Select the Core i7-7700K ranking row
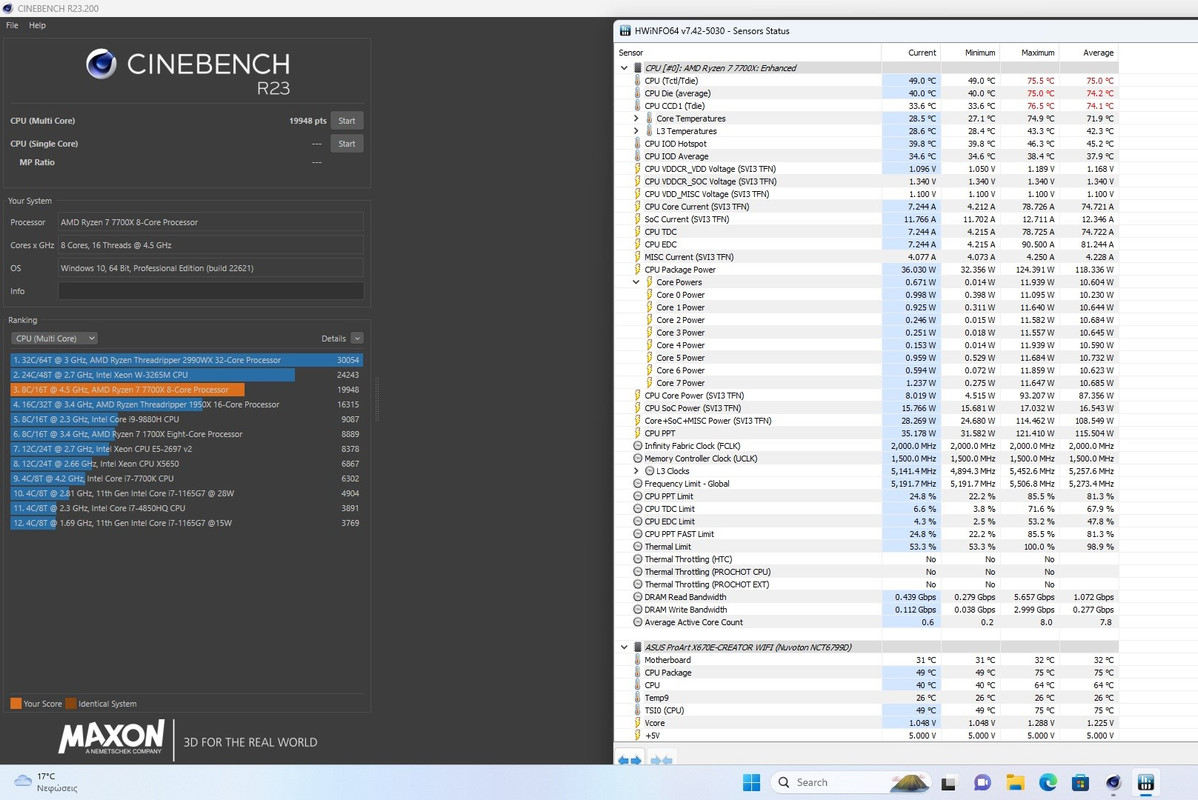The width and height of the screenshot is (1198, 800). [x=186, y=478]
